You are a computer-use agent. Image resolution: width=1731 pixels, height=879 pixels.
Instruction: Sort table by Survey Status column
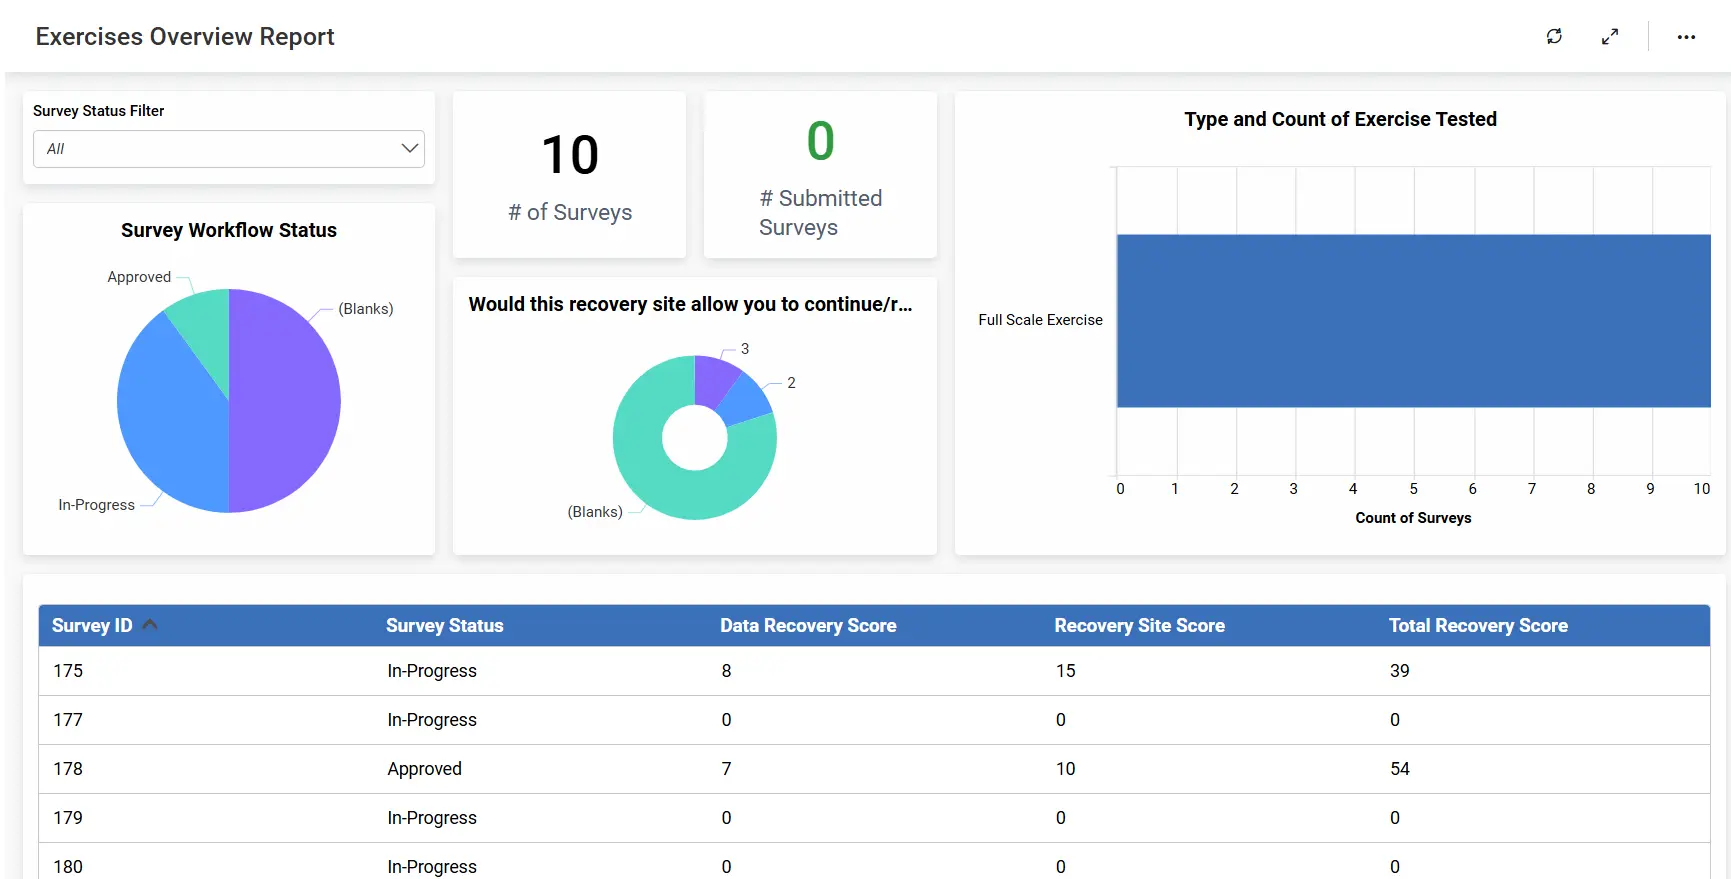pyautogui.click(x=444, y=626)
